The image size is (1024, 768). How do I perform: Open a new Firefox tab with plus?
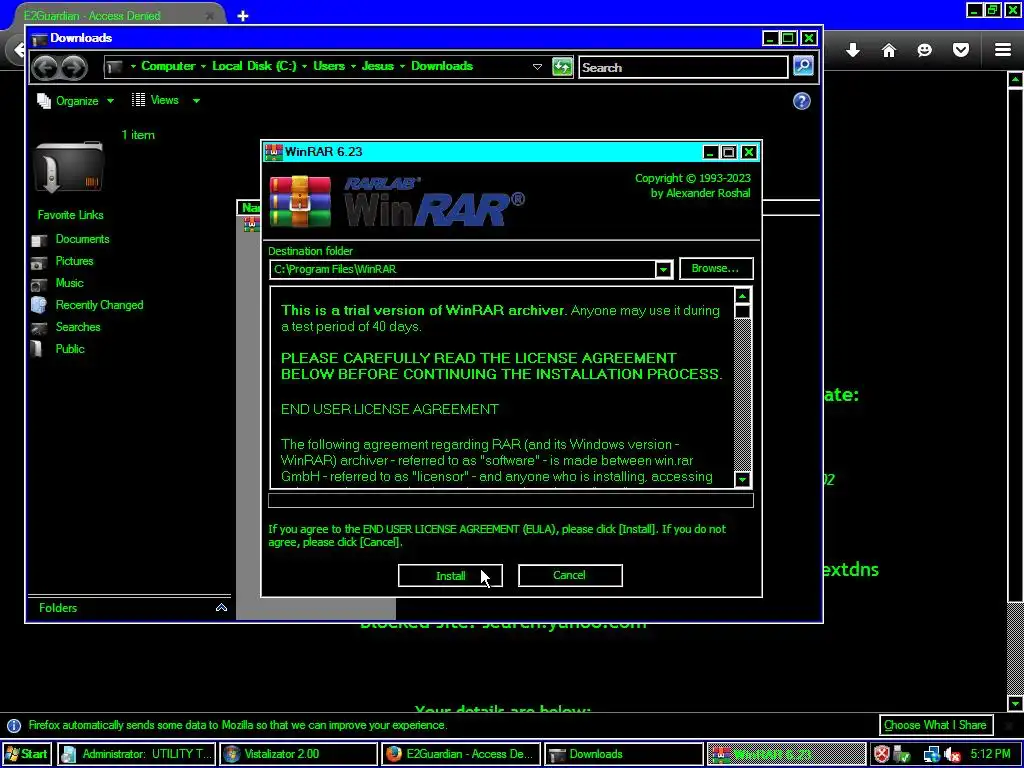tap(243, 16)
